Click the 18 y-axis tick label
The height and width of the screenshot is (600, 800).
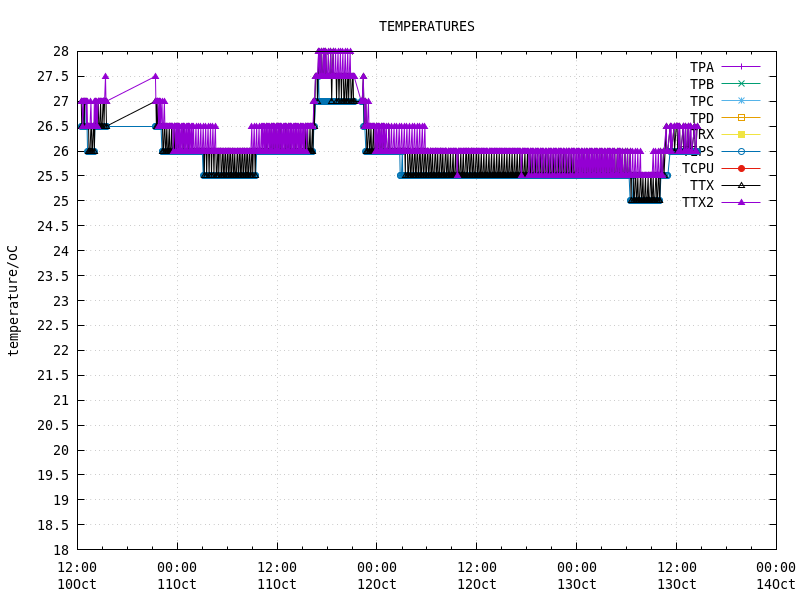pos(61,550)
